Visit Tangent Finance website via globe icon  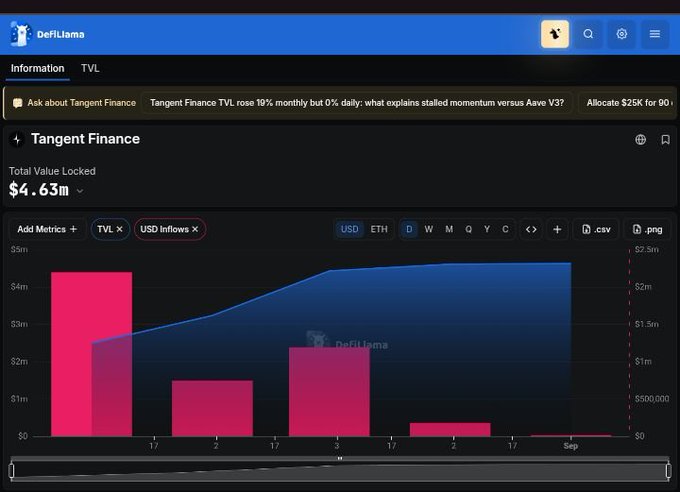coord(641,140)
